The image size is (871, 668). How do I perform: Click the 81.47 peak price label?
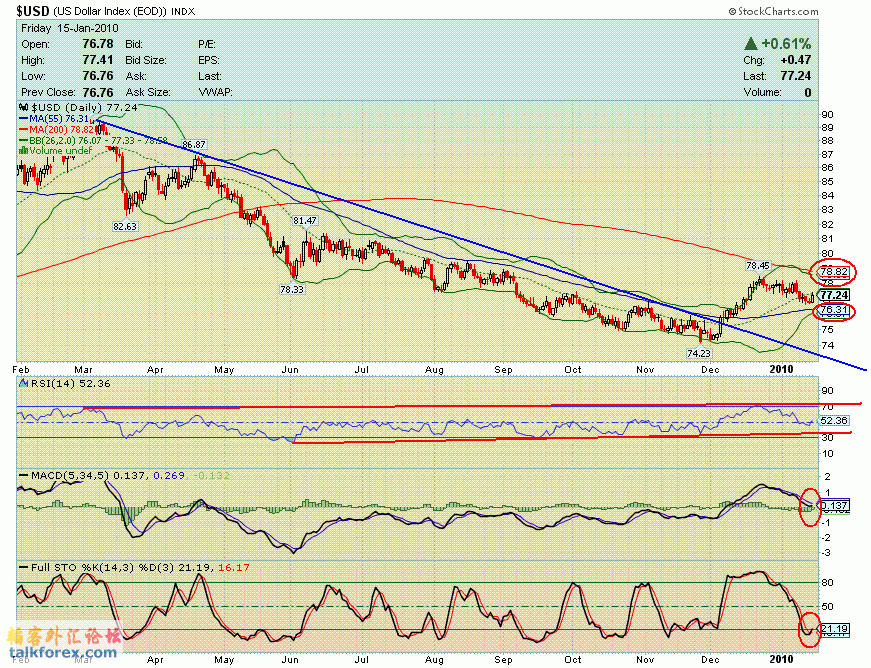coord(305,220)
